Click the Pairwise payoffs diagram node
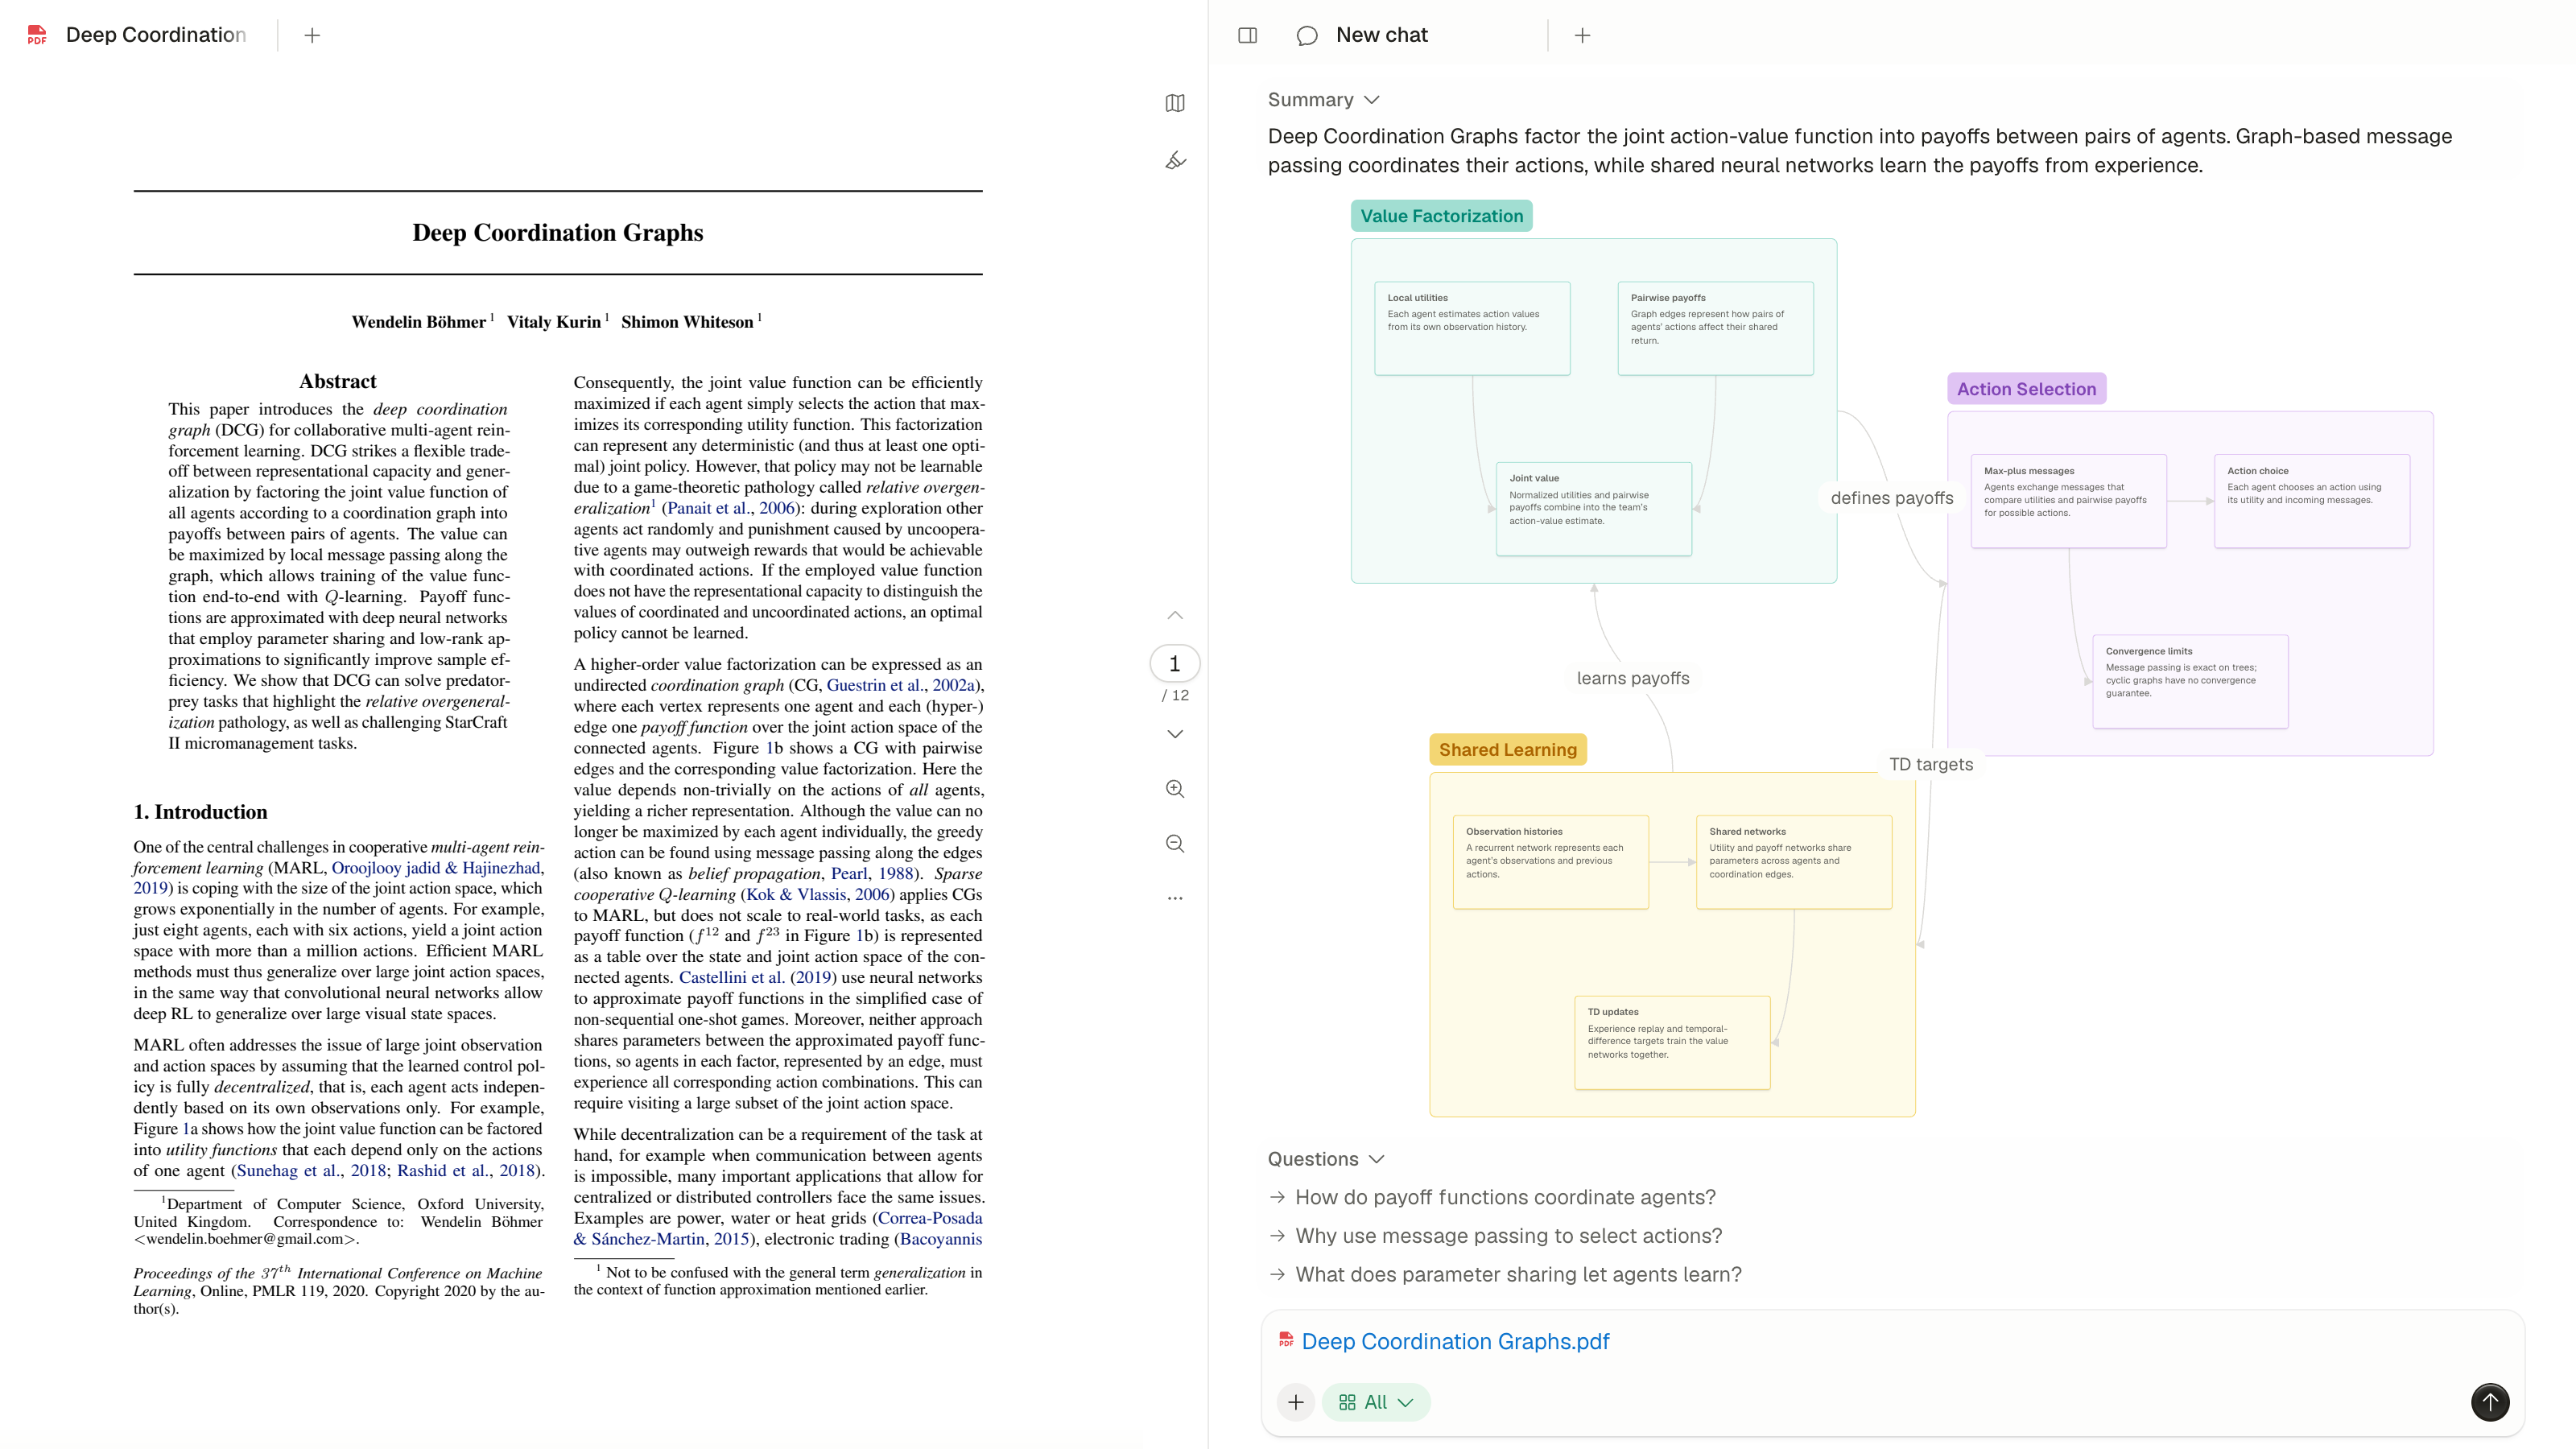The height and width of the screenshot is (1449, 2576). coord(1715,329)
